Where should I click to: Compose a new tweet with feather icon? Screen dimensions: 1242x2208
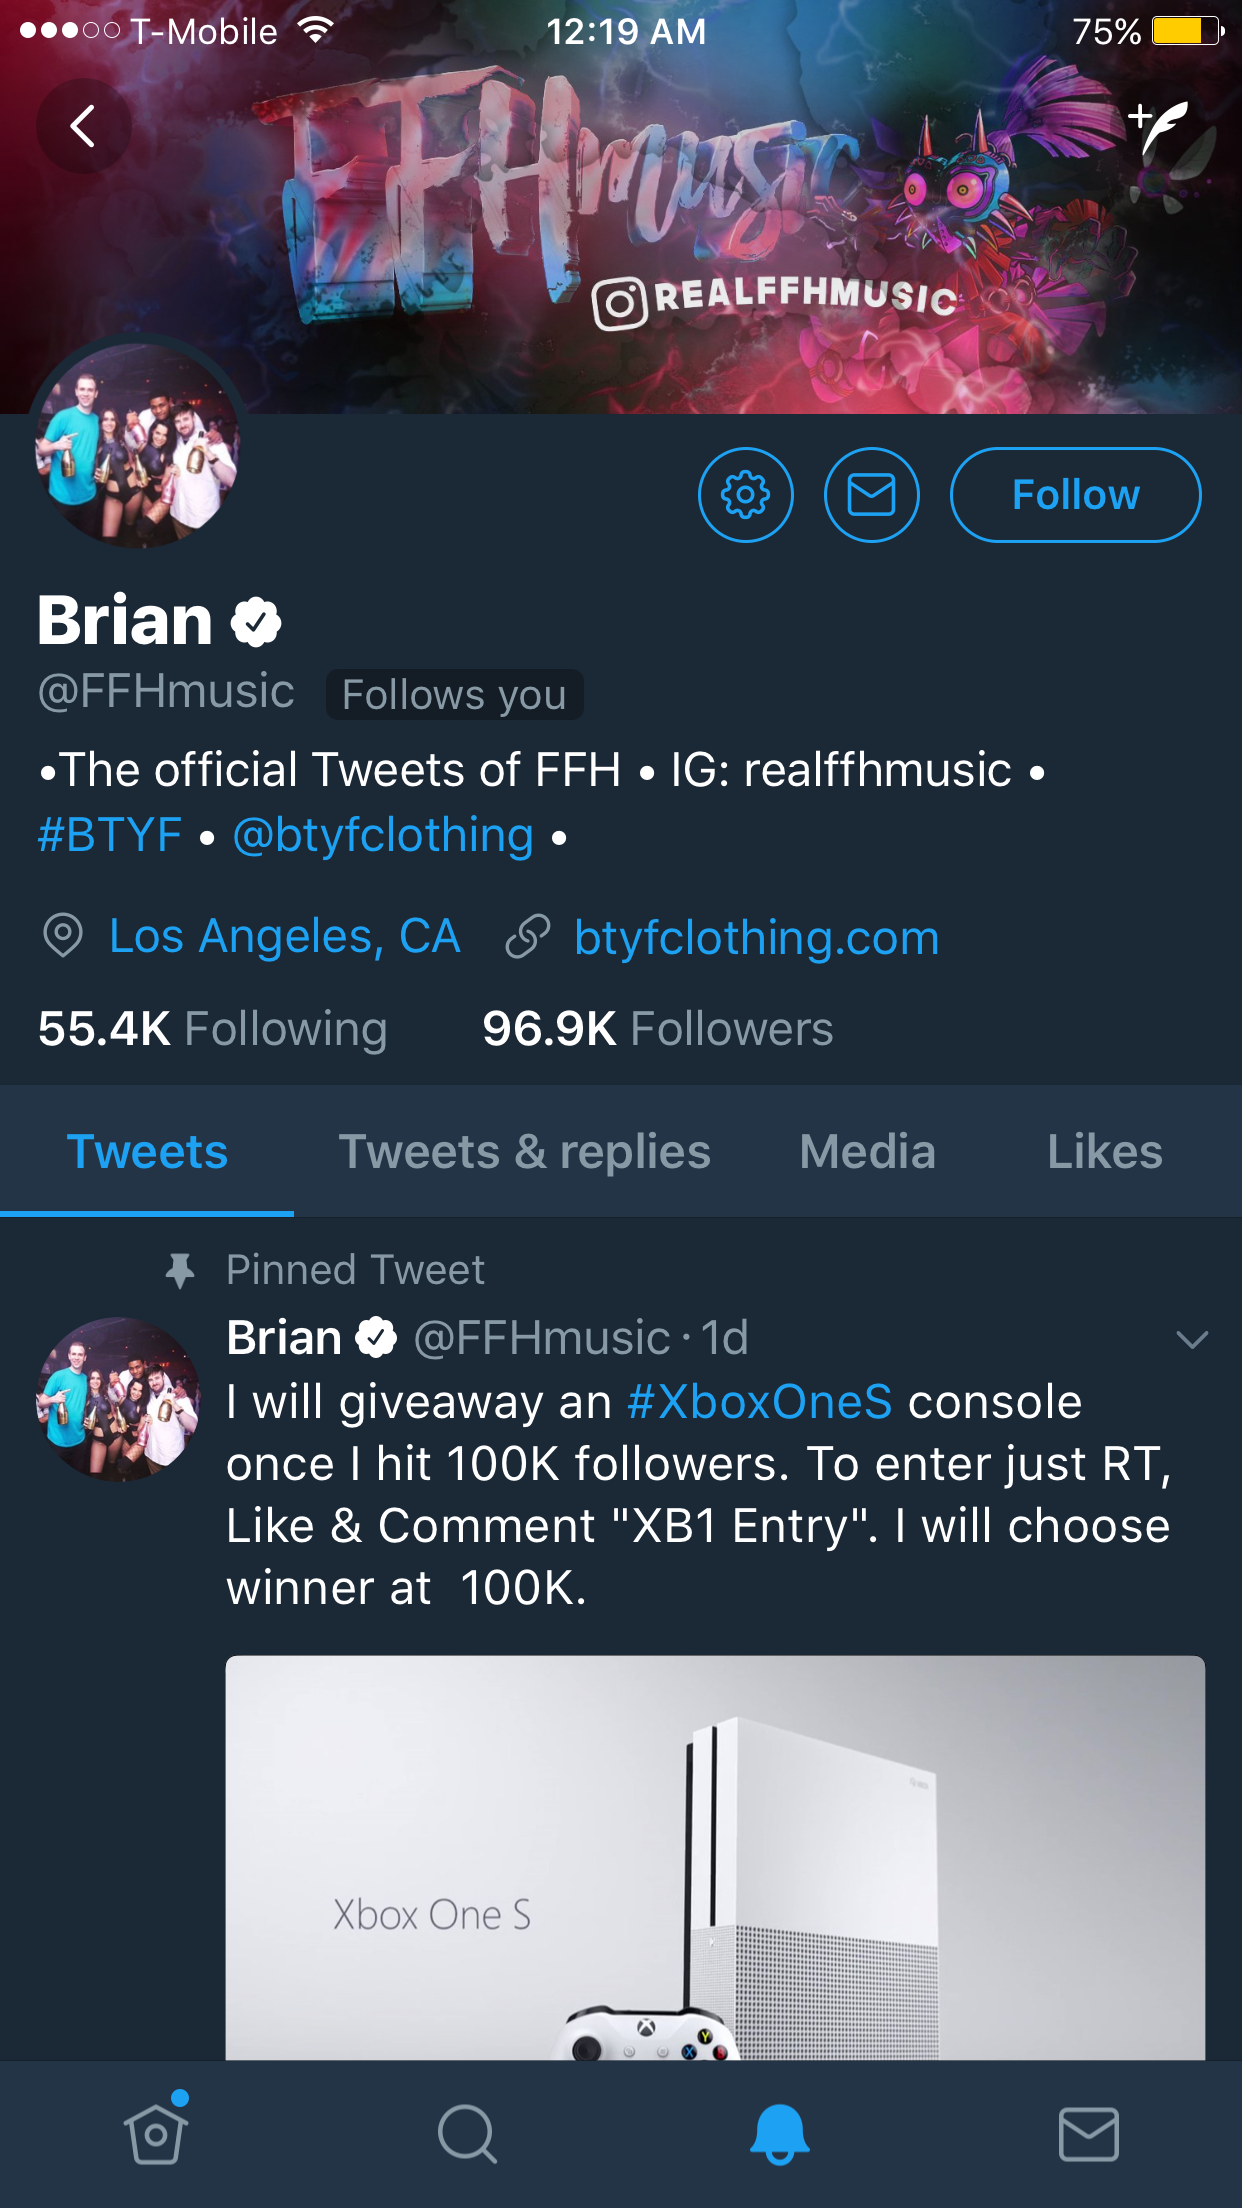pyautogui.click(x=1160, y=127)
